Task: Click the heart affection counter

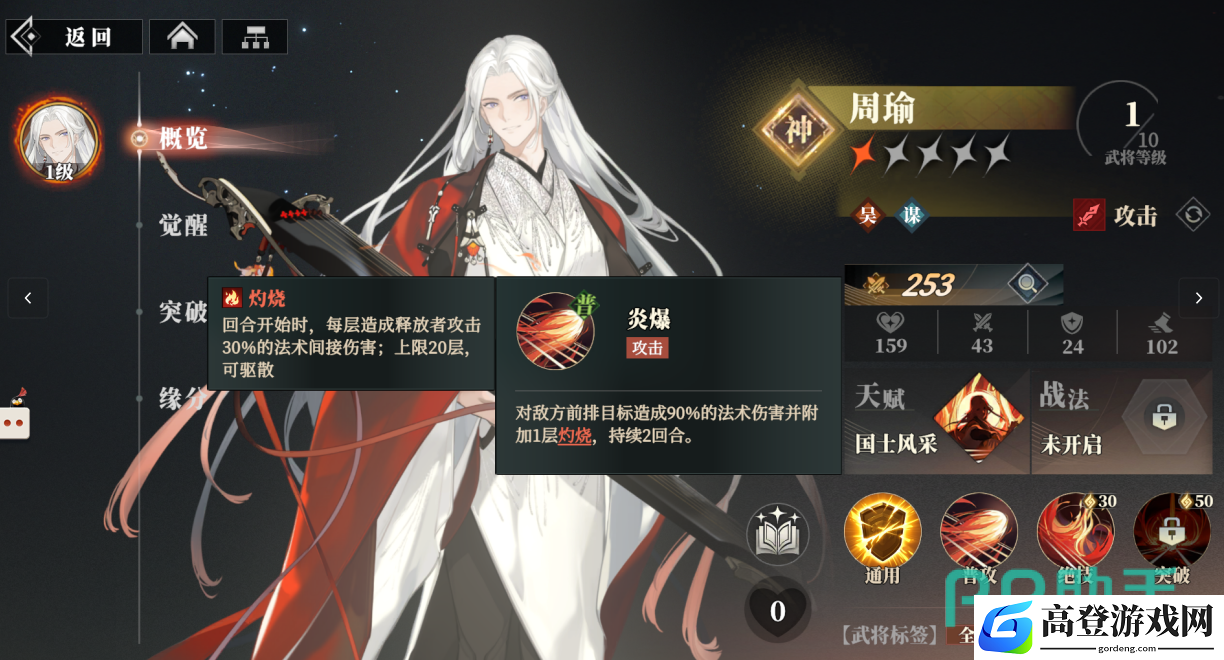Action: (778, 610)
